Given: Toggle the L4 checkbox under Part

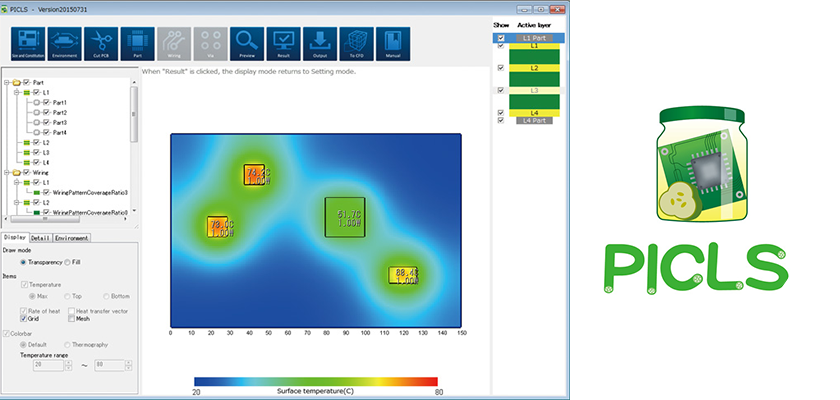Looking at the screenshot, I should 36,162.
